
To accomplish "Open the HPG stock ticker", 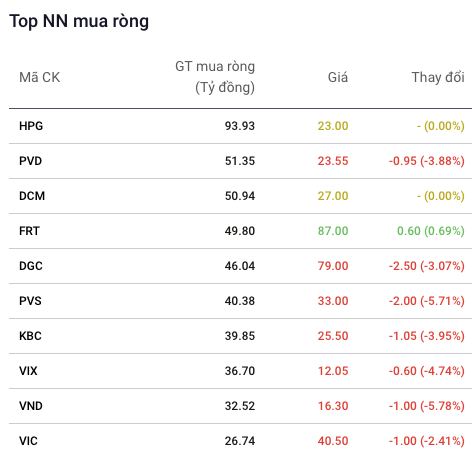I will point(31,126).
